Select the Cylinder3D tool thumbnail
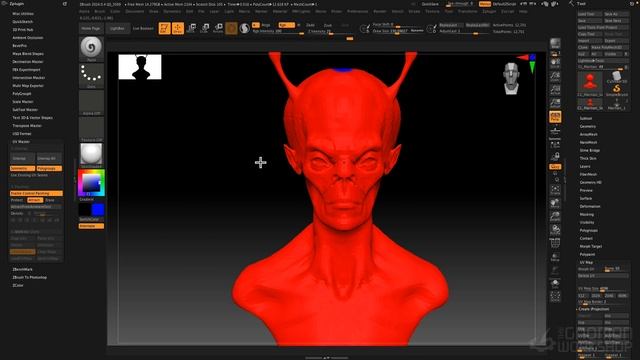This screenshot has width=640, height=360. click(617, 77)
